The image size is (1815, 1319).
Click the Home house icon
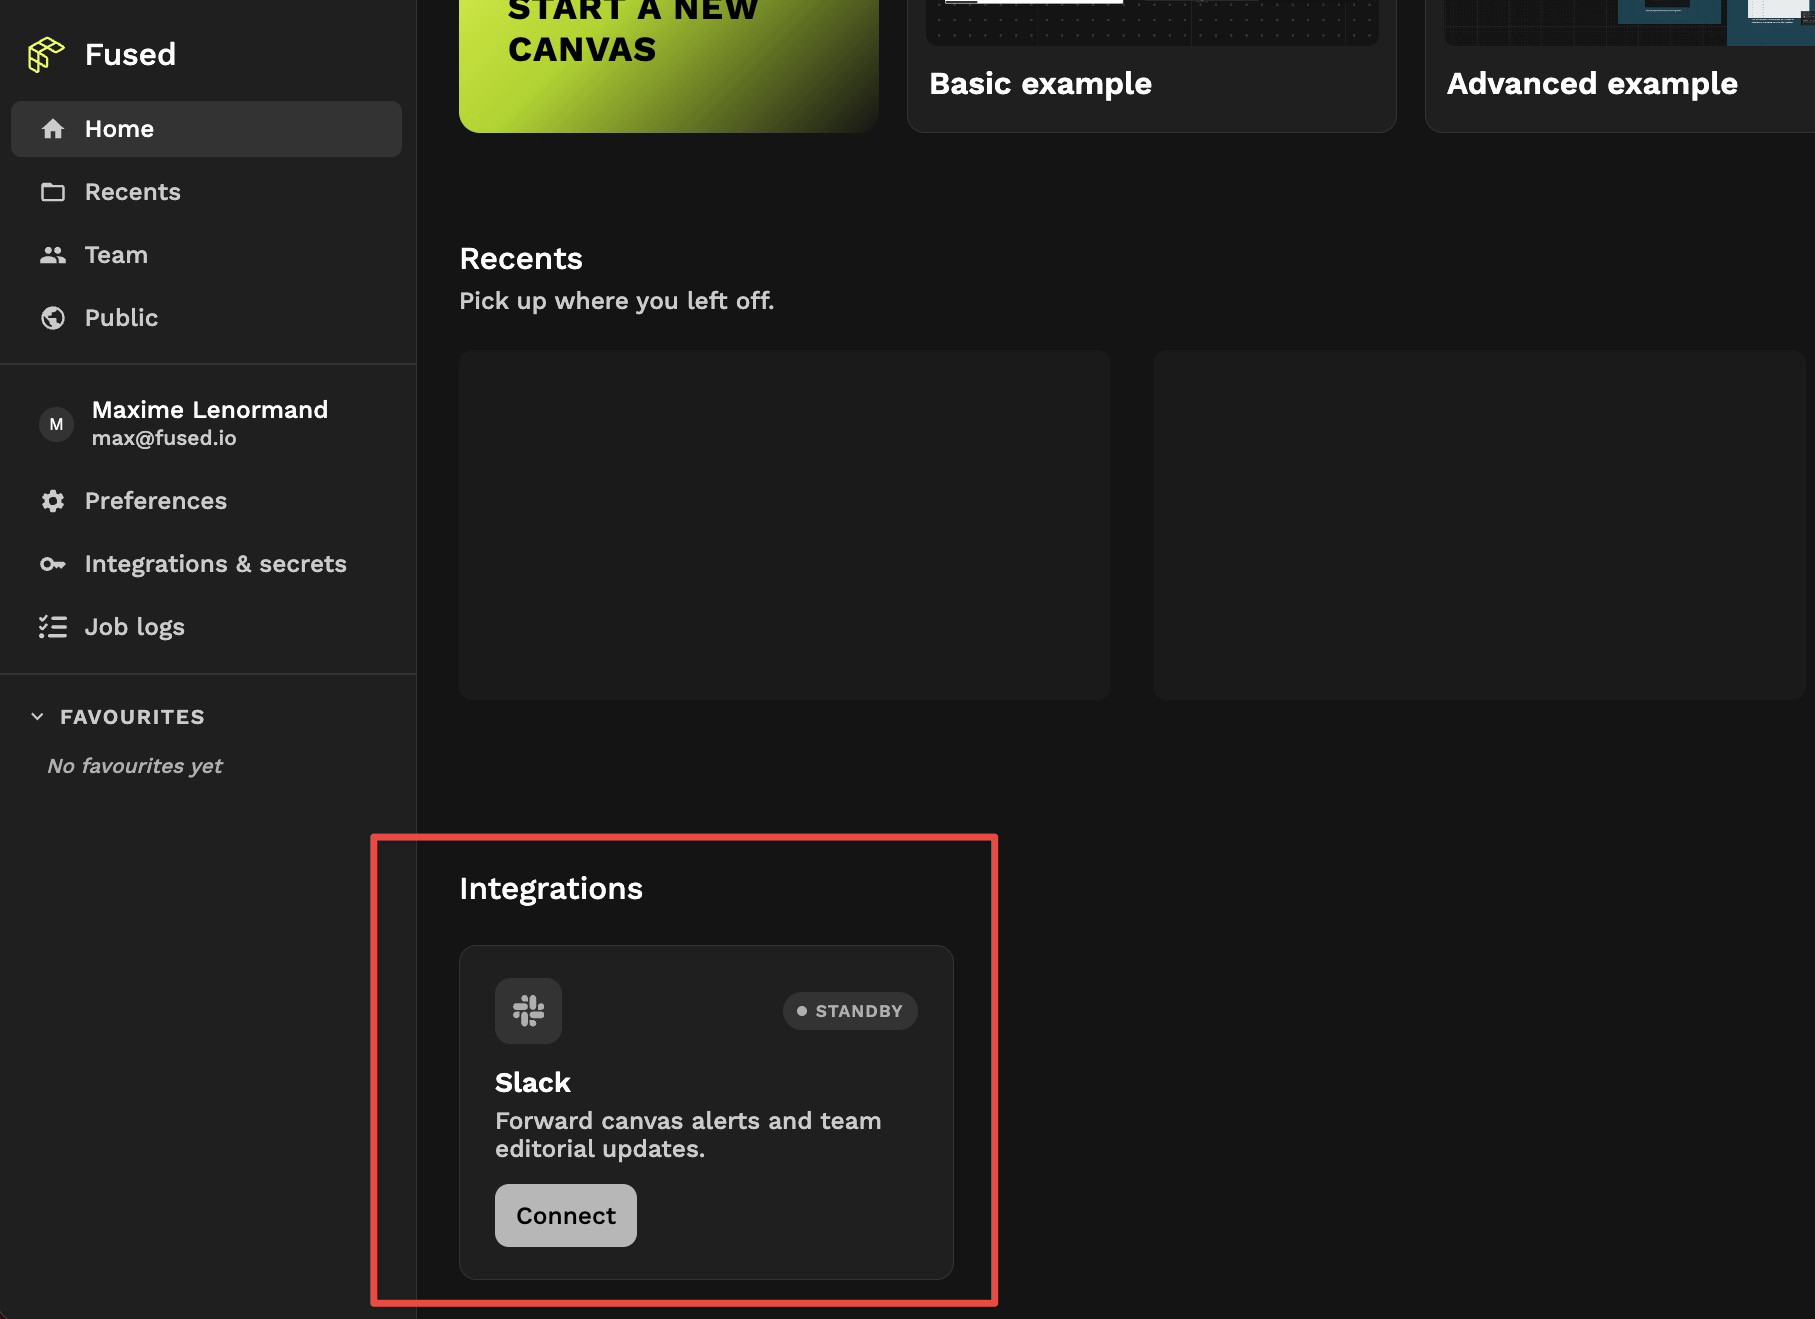pos(53,129)
